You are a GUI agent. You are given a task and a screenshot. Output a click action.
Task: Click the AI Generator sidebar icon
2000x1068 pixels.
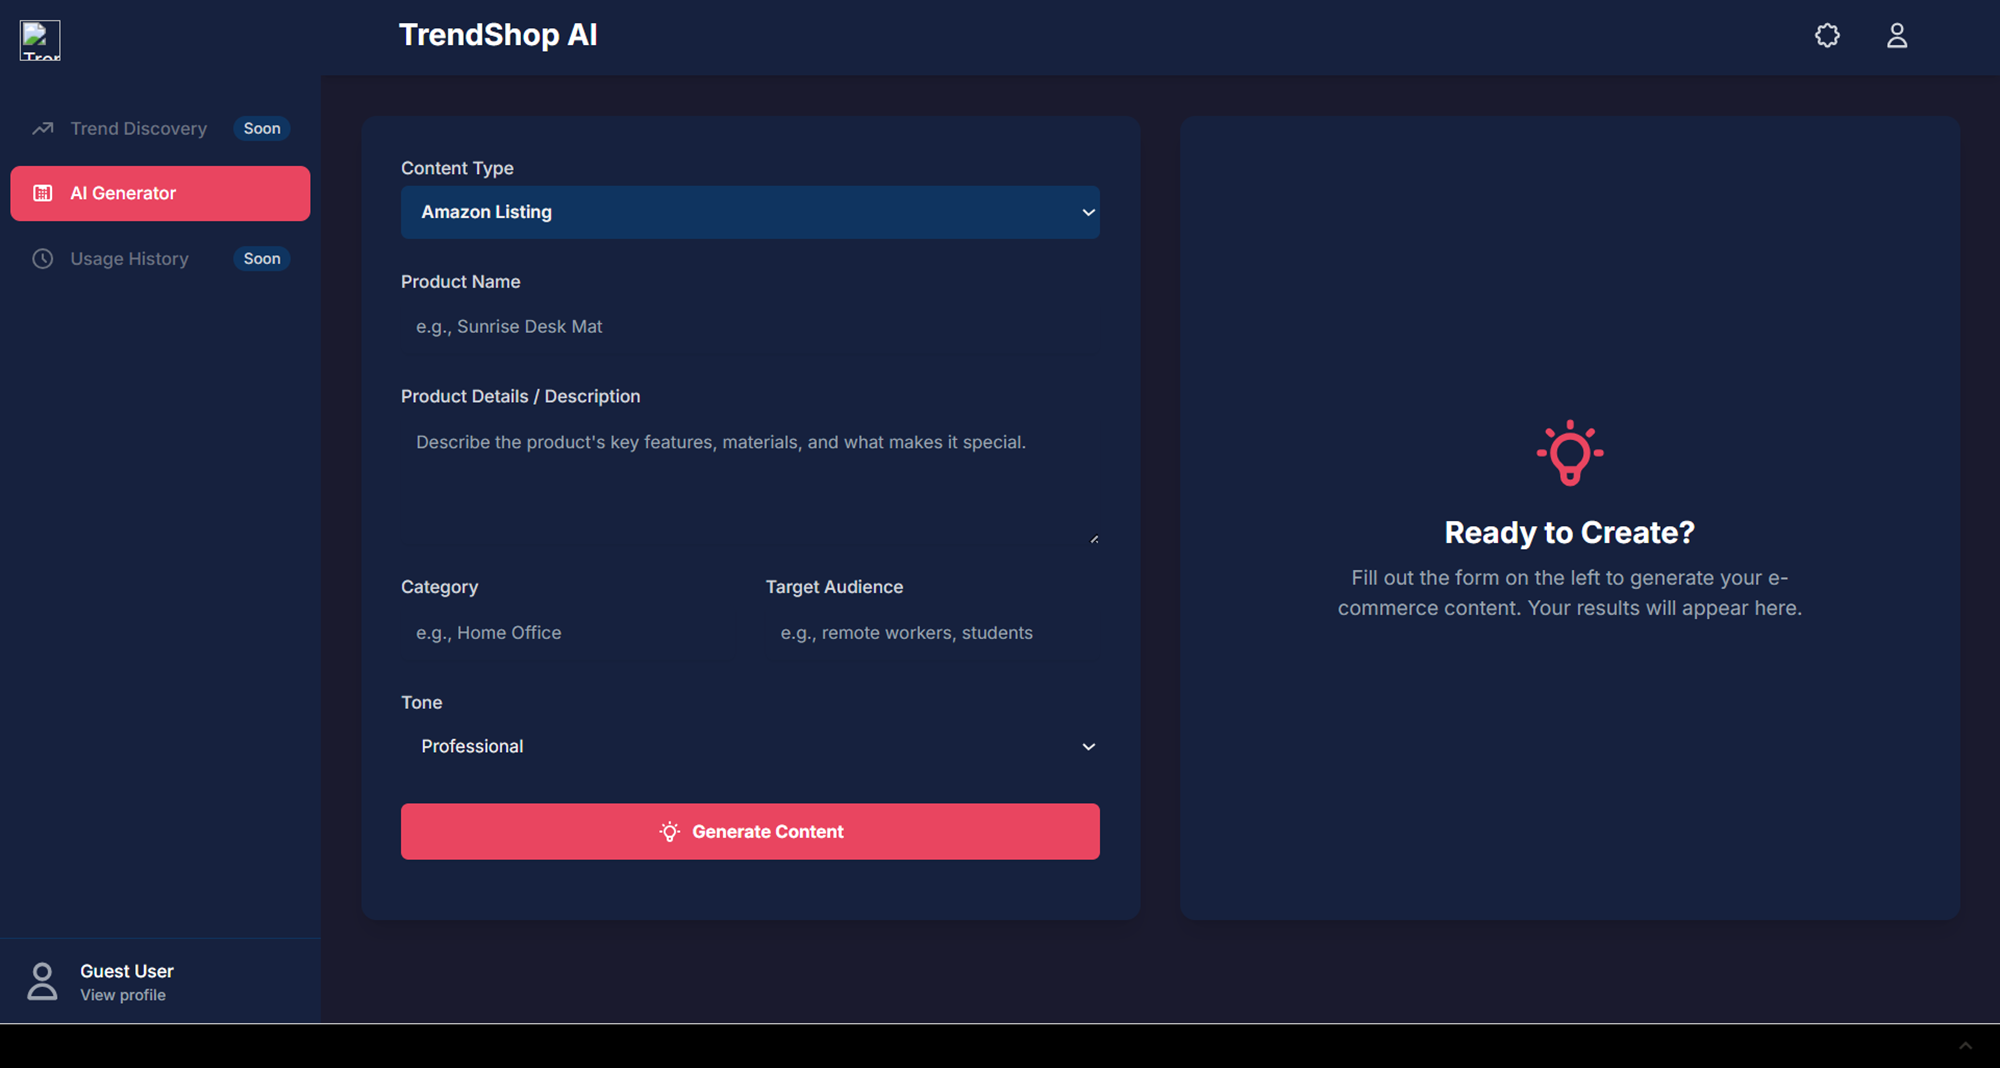point(43,193)
